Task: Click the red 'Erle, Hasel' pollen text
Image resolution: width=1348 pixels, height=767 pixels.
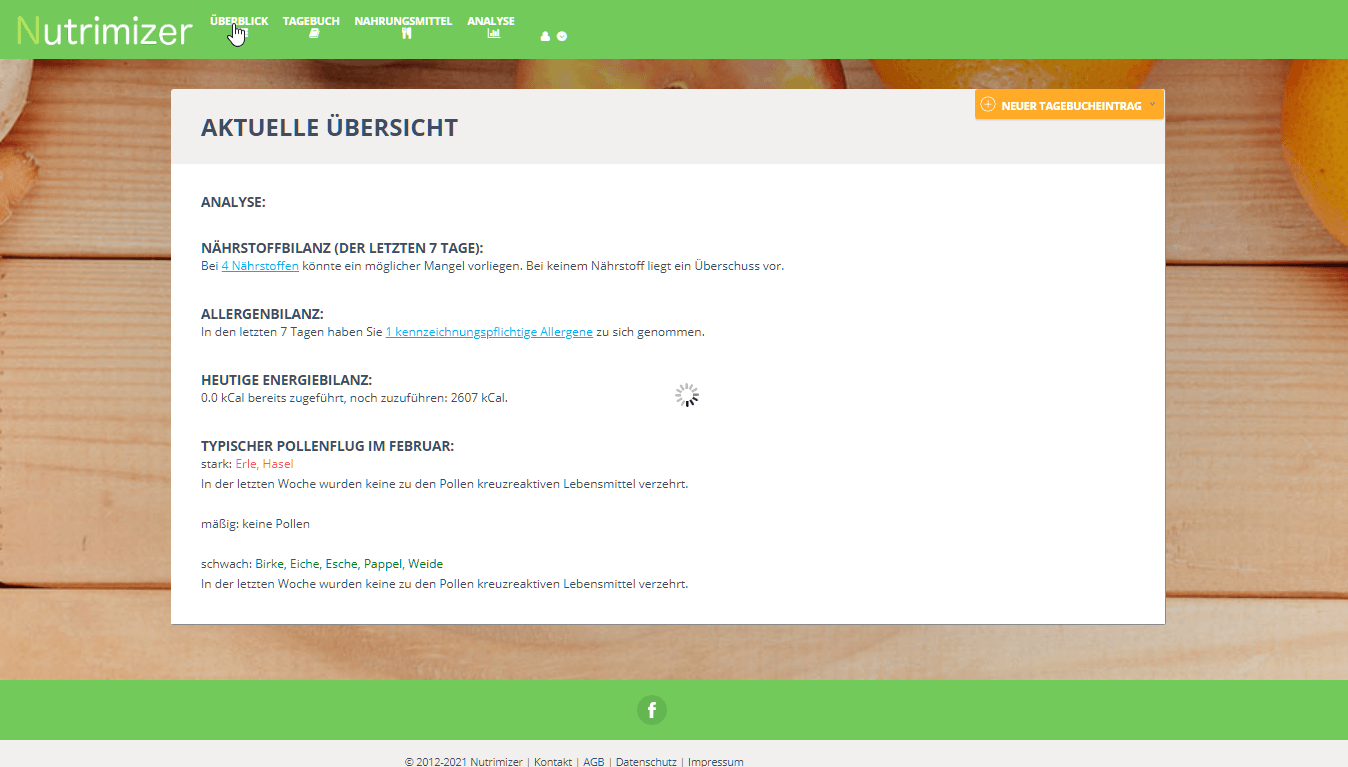Action: tap(264, 464)
